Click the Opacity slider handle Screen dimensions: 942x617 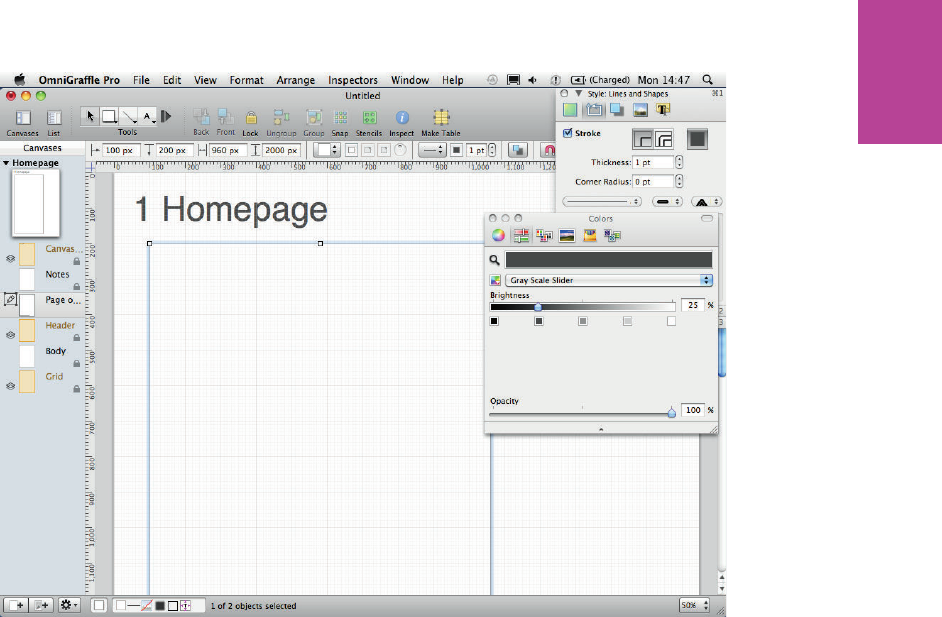(x=672, y=412)
